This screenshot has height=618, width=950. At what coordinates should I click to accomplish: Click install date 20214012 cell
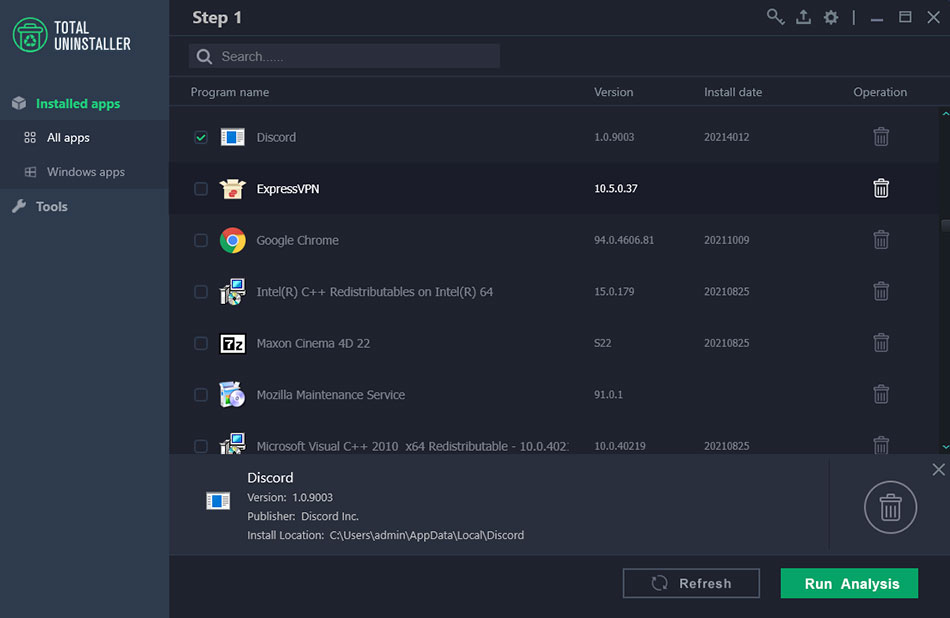pos(726,137)
